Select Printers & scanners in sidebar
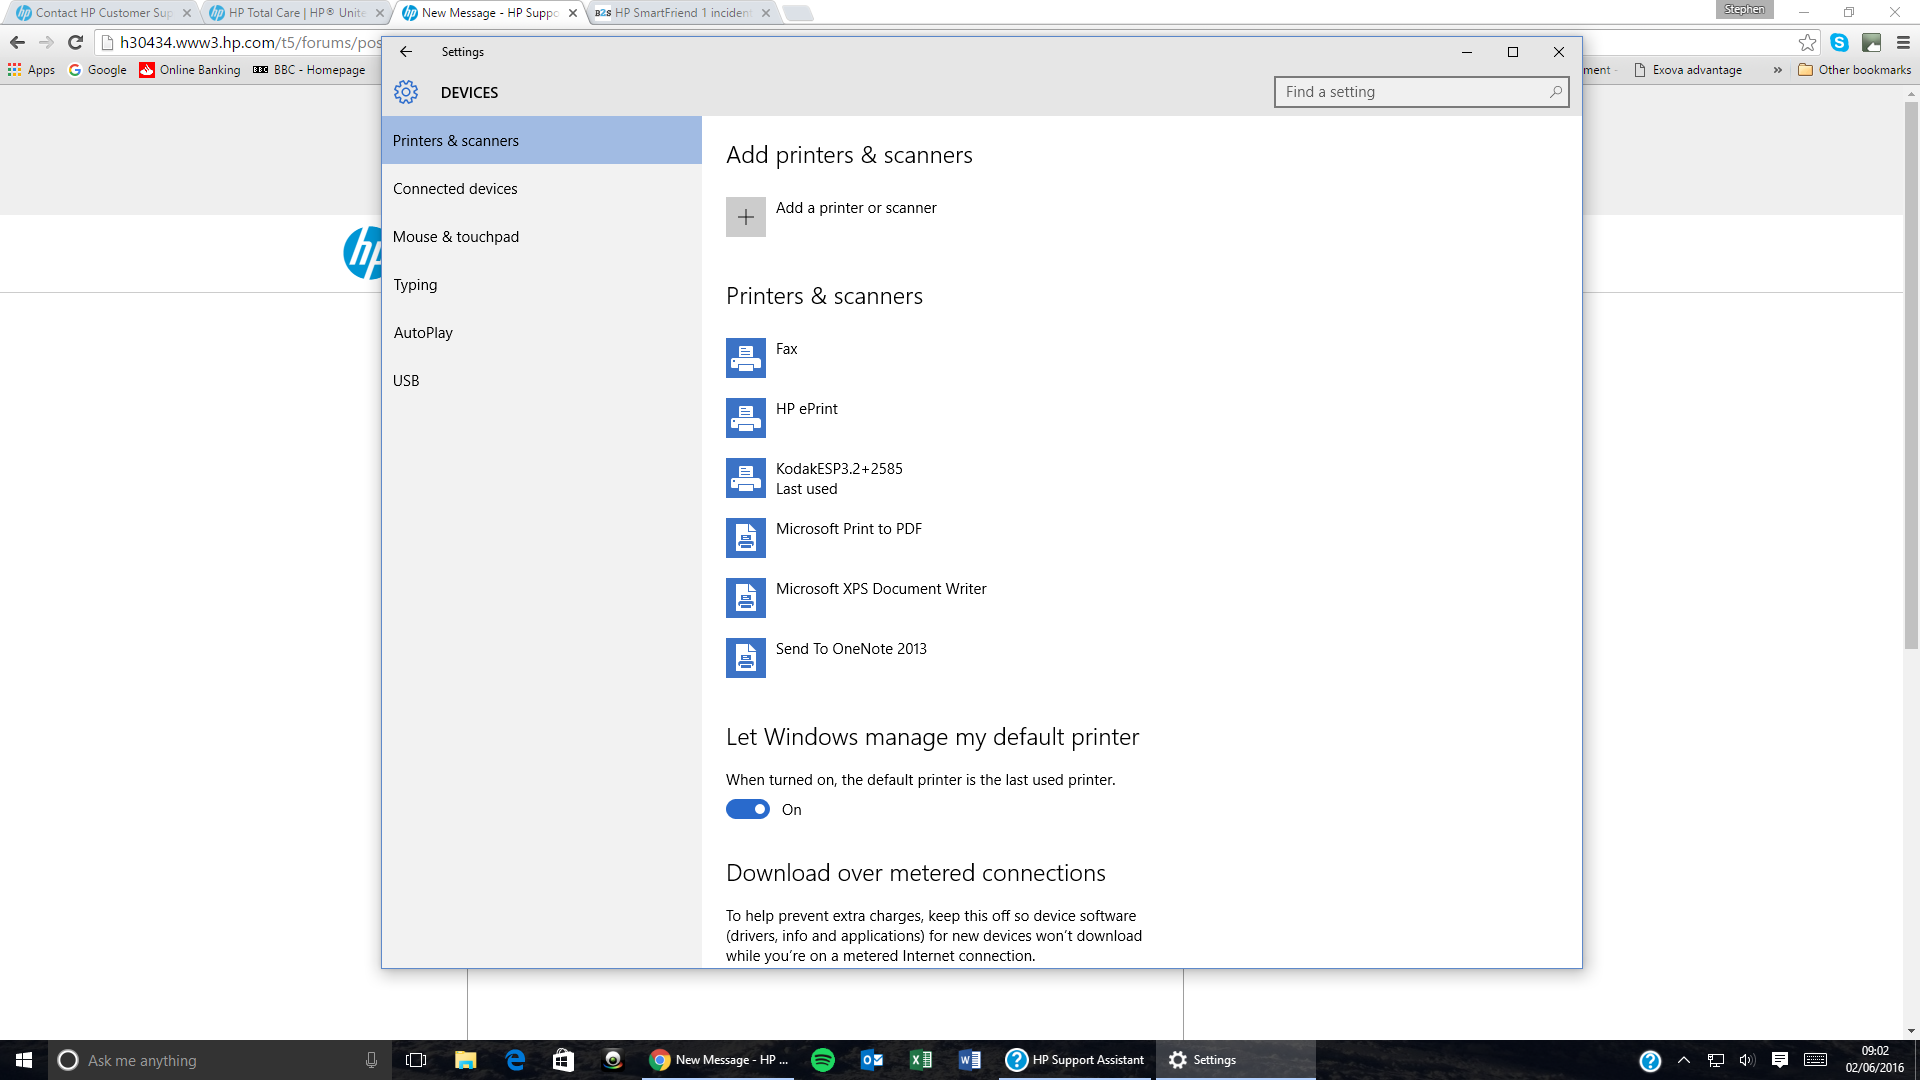Image resolution: width=1920 pixels, height=1080 pixels. point(541,140)
